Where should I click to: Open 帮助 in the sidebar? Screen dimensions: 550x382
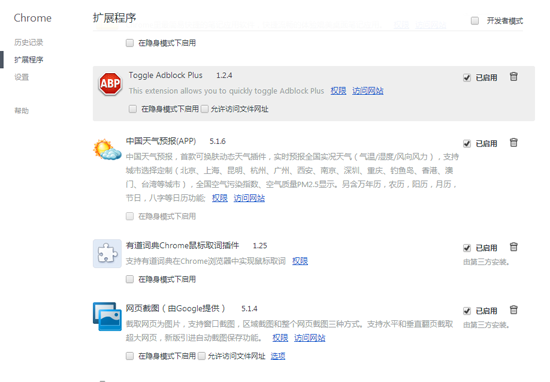coord(21,111)
